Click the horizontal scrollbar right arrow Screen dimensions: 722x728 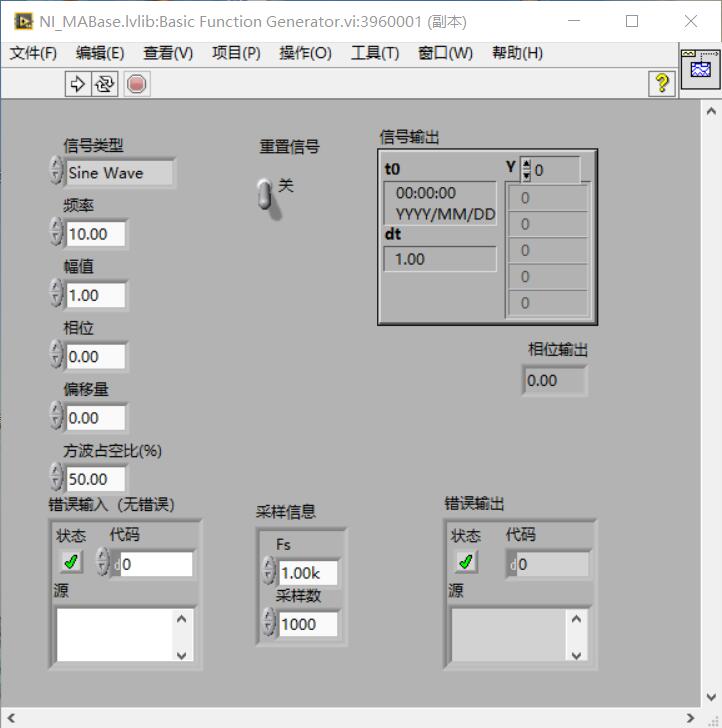[x=690, y=718]
